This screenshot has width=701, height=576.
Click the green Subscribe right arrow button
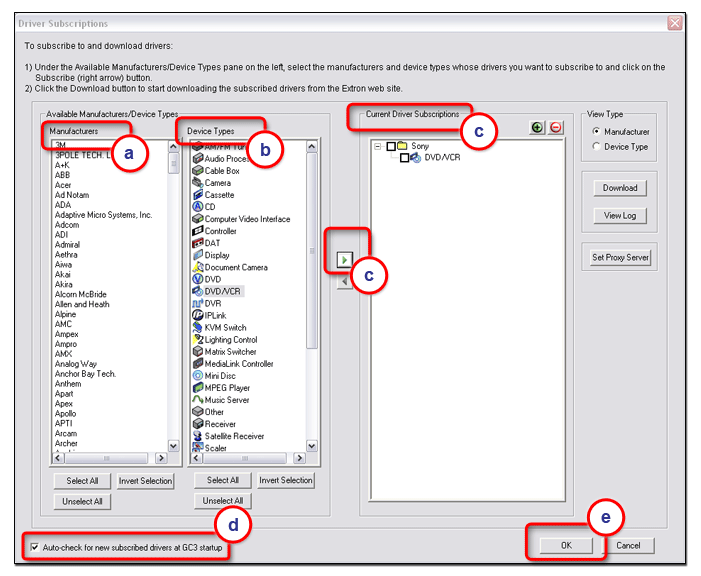point(343,260)
